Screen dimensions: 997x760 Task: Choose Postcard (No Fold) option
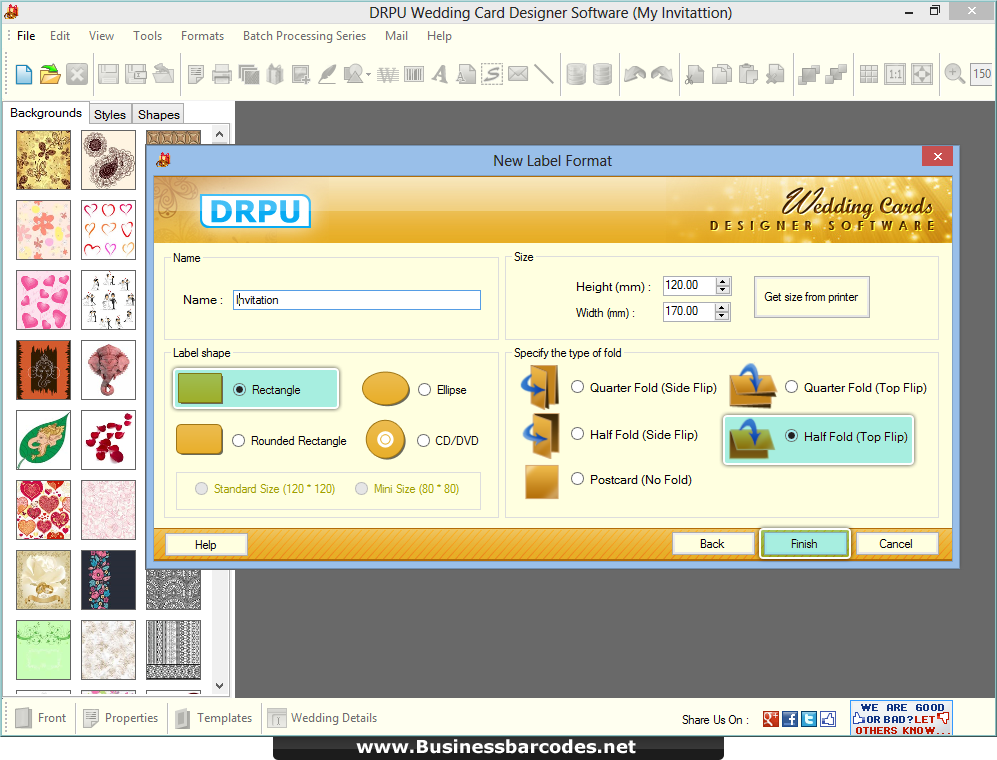pyautogui.click(x=577, y=479)
